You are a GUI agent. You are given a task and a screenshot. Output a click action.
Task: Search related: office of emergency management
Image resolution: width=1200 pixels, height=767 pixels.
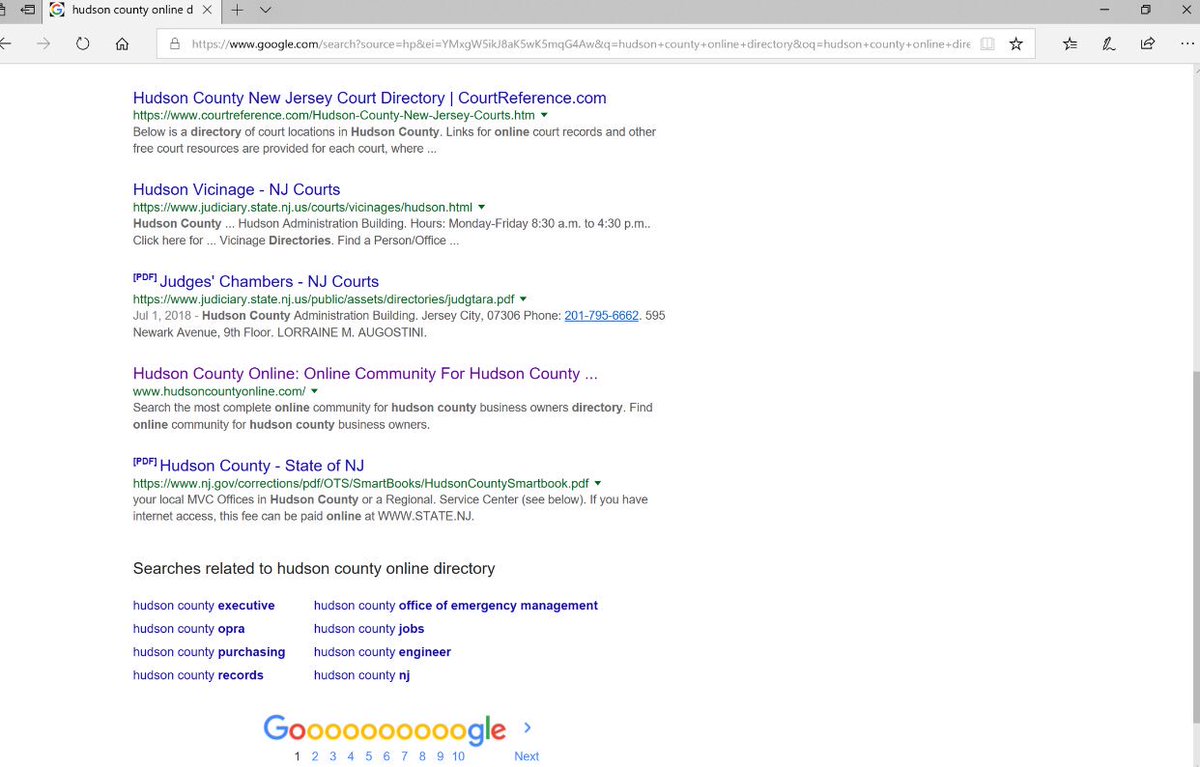click(456, 606)
